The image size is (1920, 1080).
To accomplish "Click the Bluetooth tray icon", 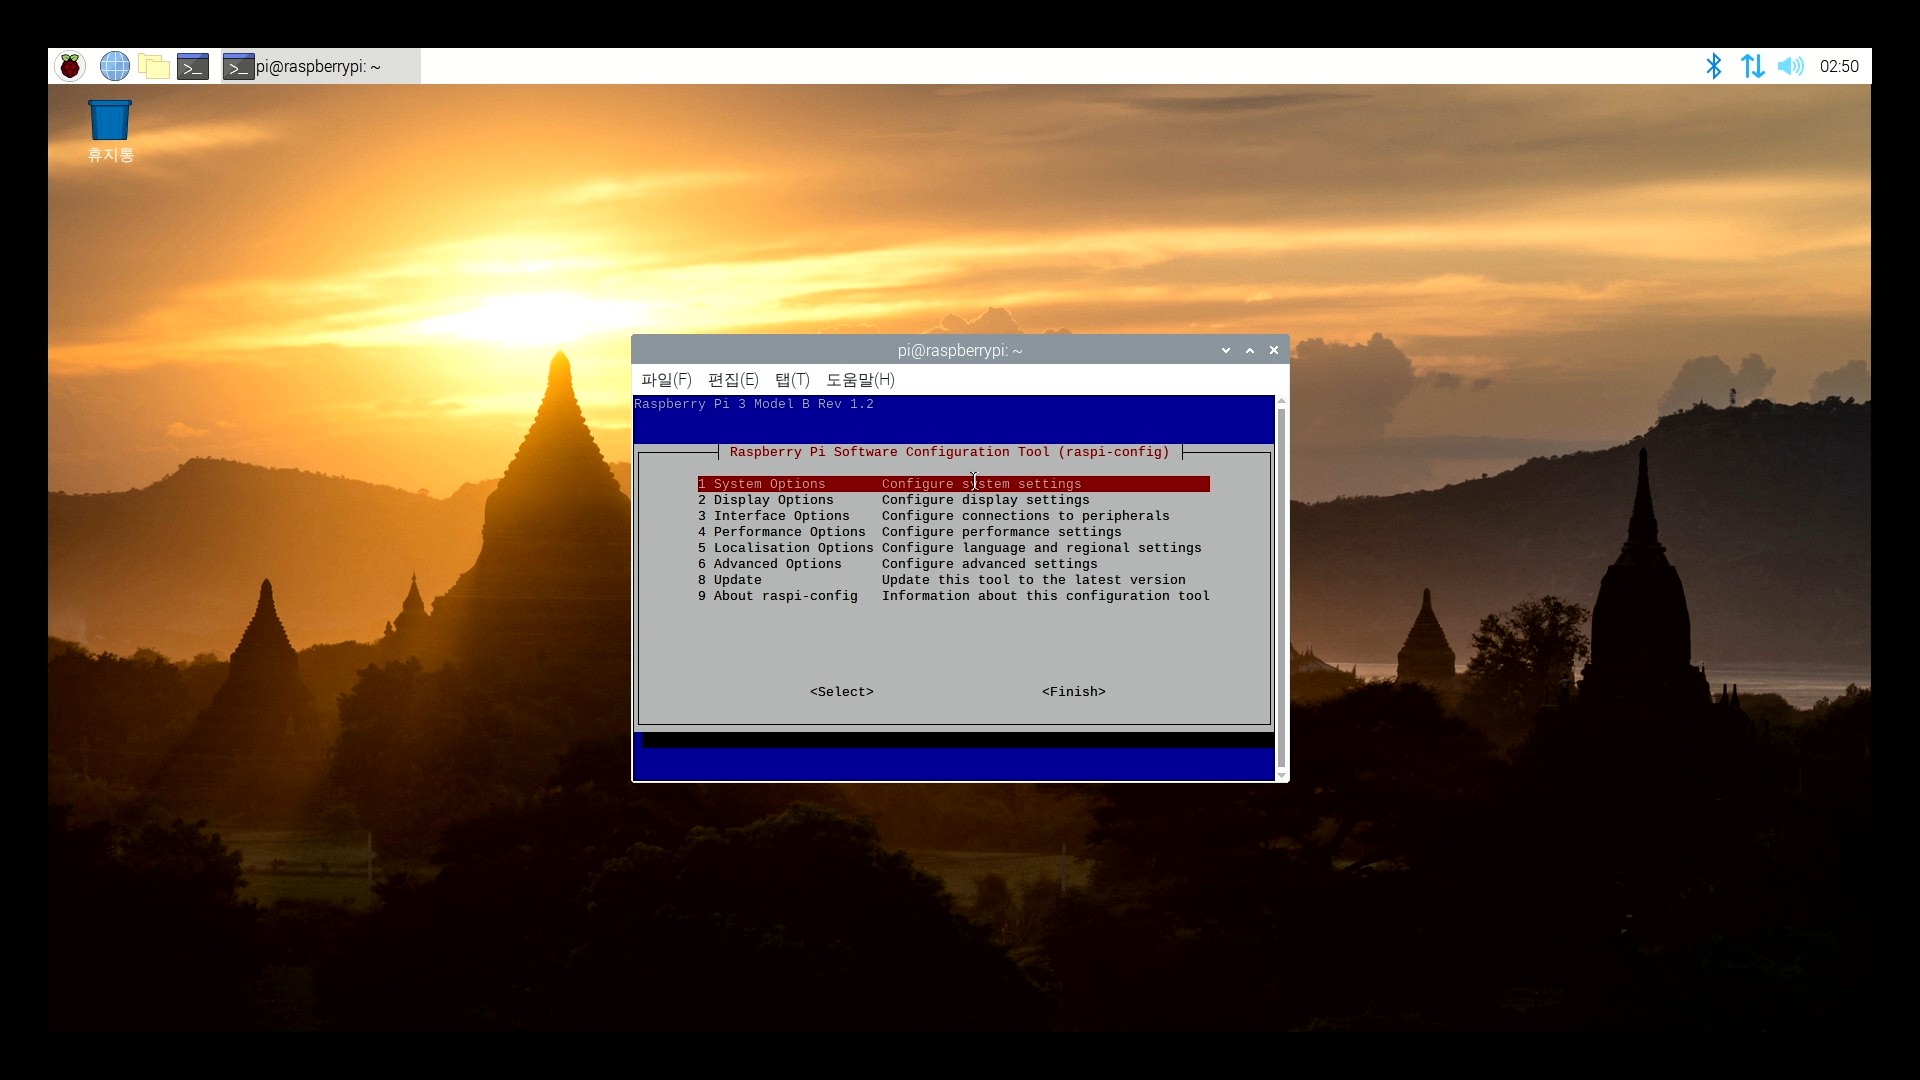I will (x=1713, y=67).
